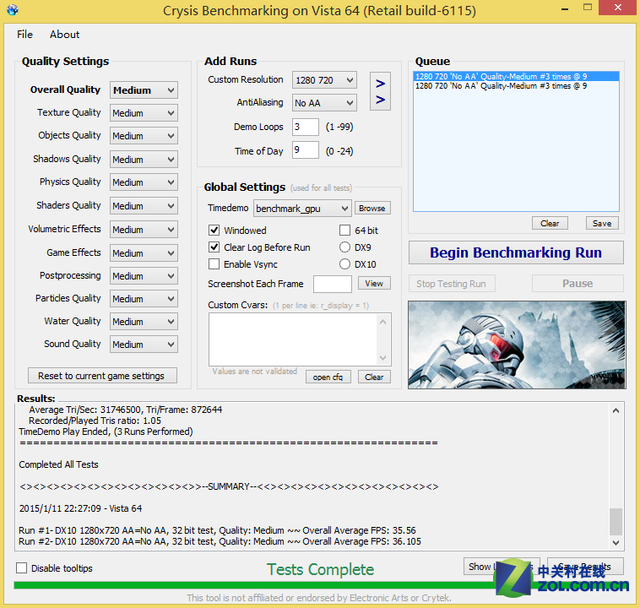Open the File menu

[x=25, y=35]
